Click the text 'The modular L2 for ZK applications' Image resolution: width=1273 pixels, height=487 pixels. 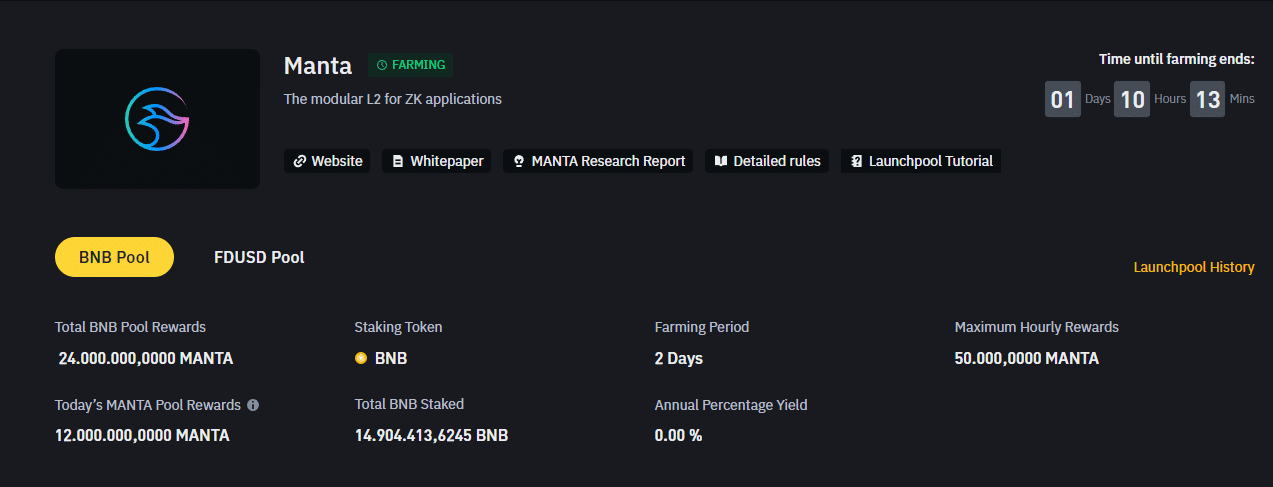click(393, 99)
